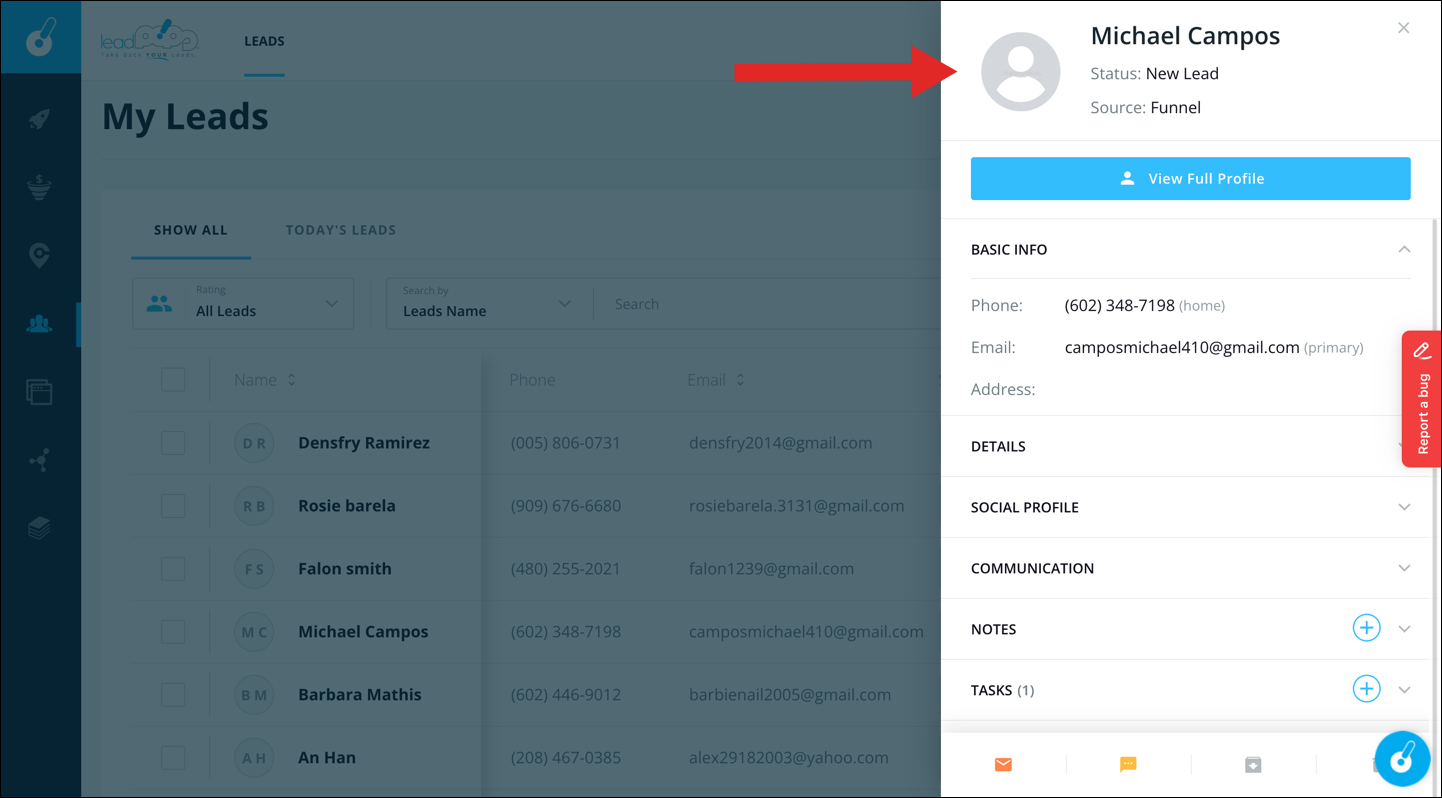The width and height of the screenshot is (1442, 798).
Task: Expand the Social Profile section chevron
Action: tap(1404, 507)
